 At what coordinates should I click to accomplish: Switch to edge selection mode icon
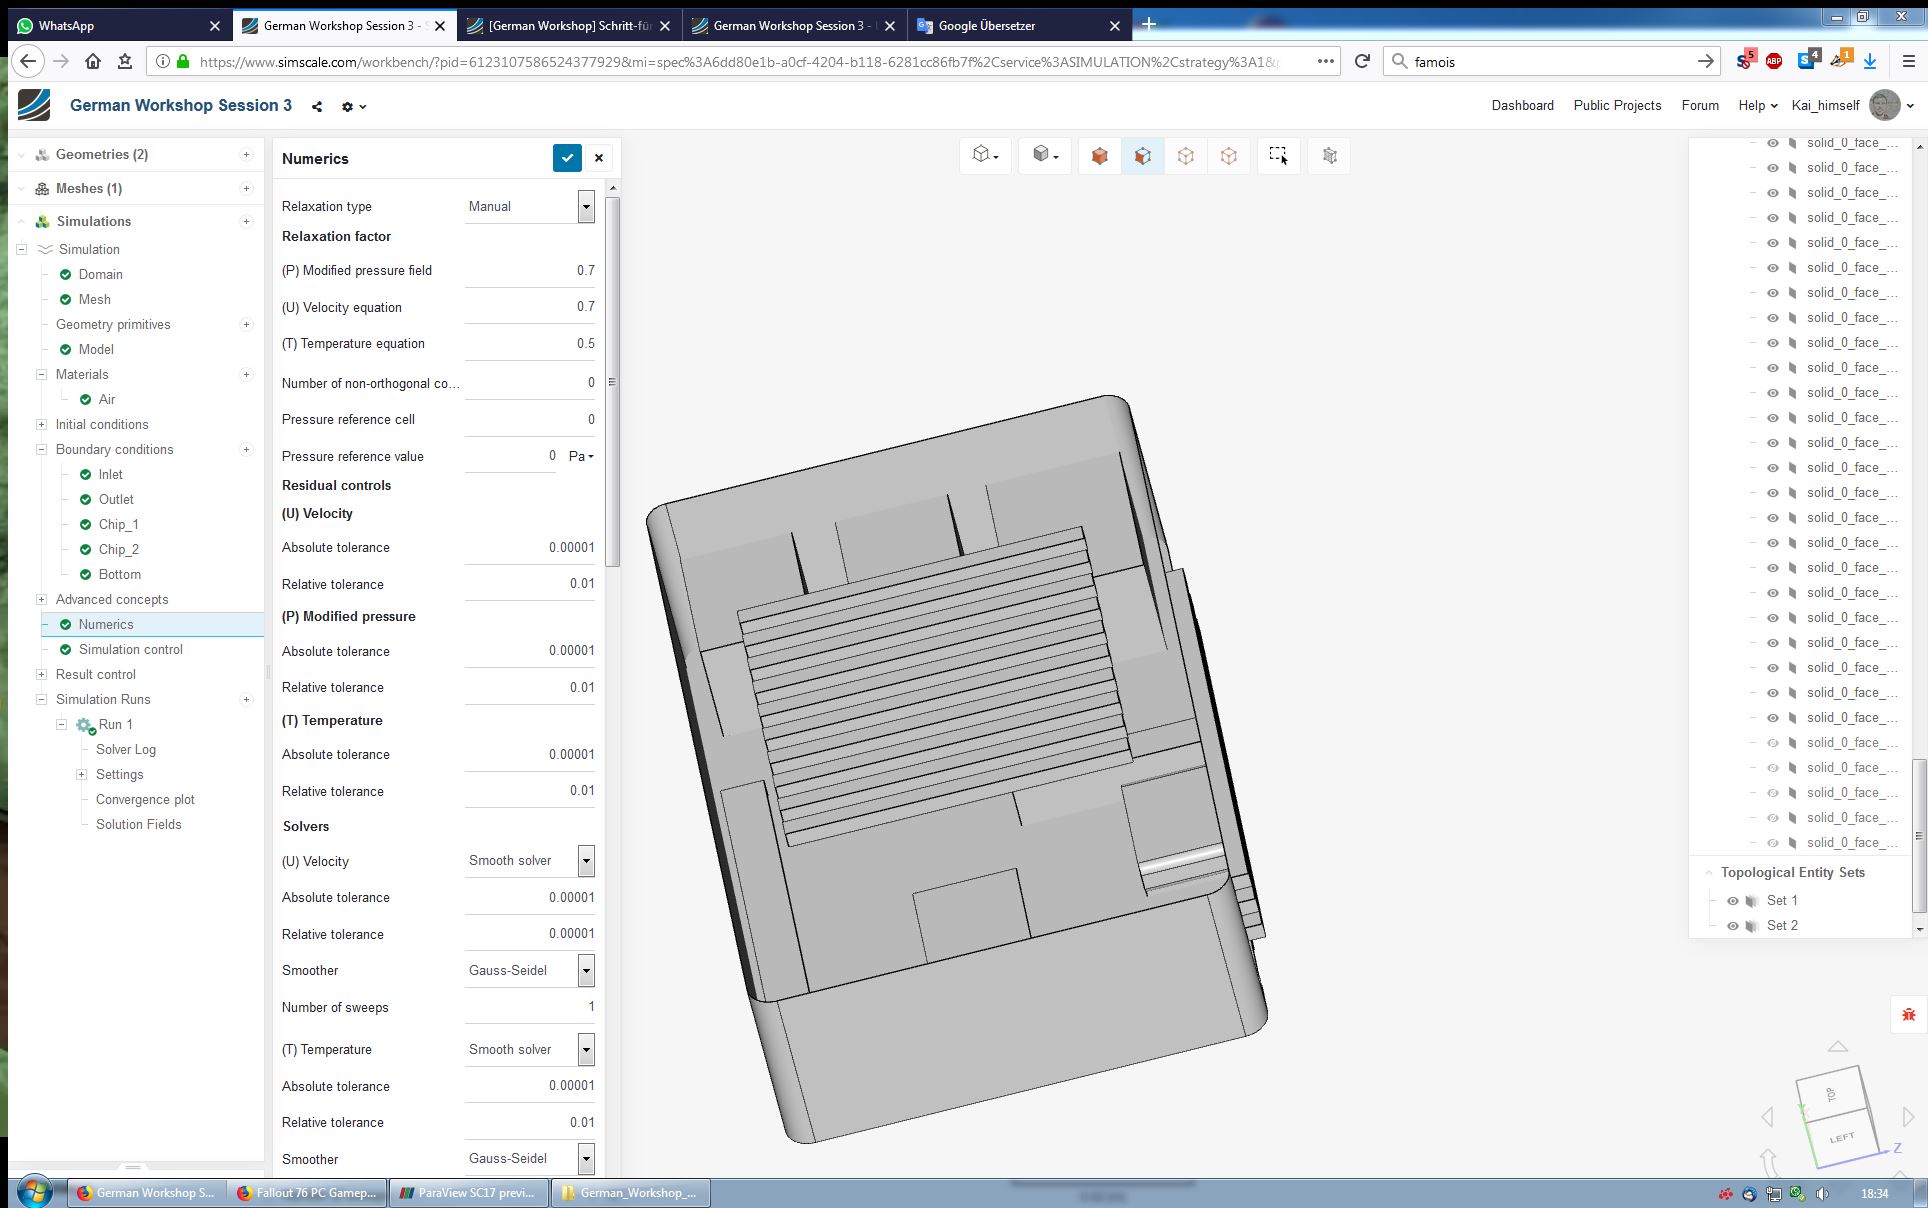point(1185,156)
